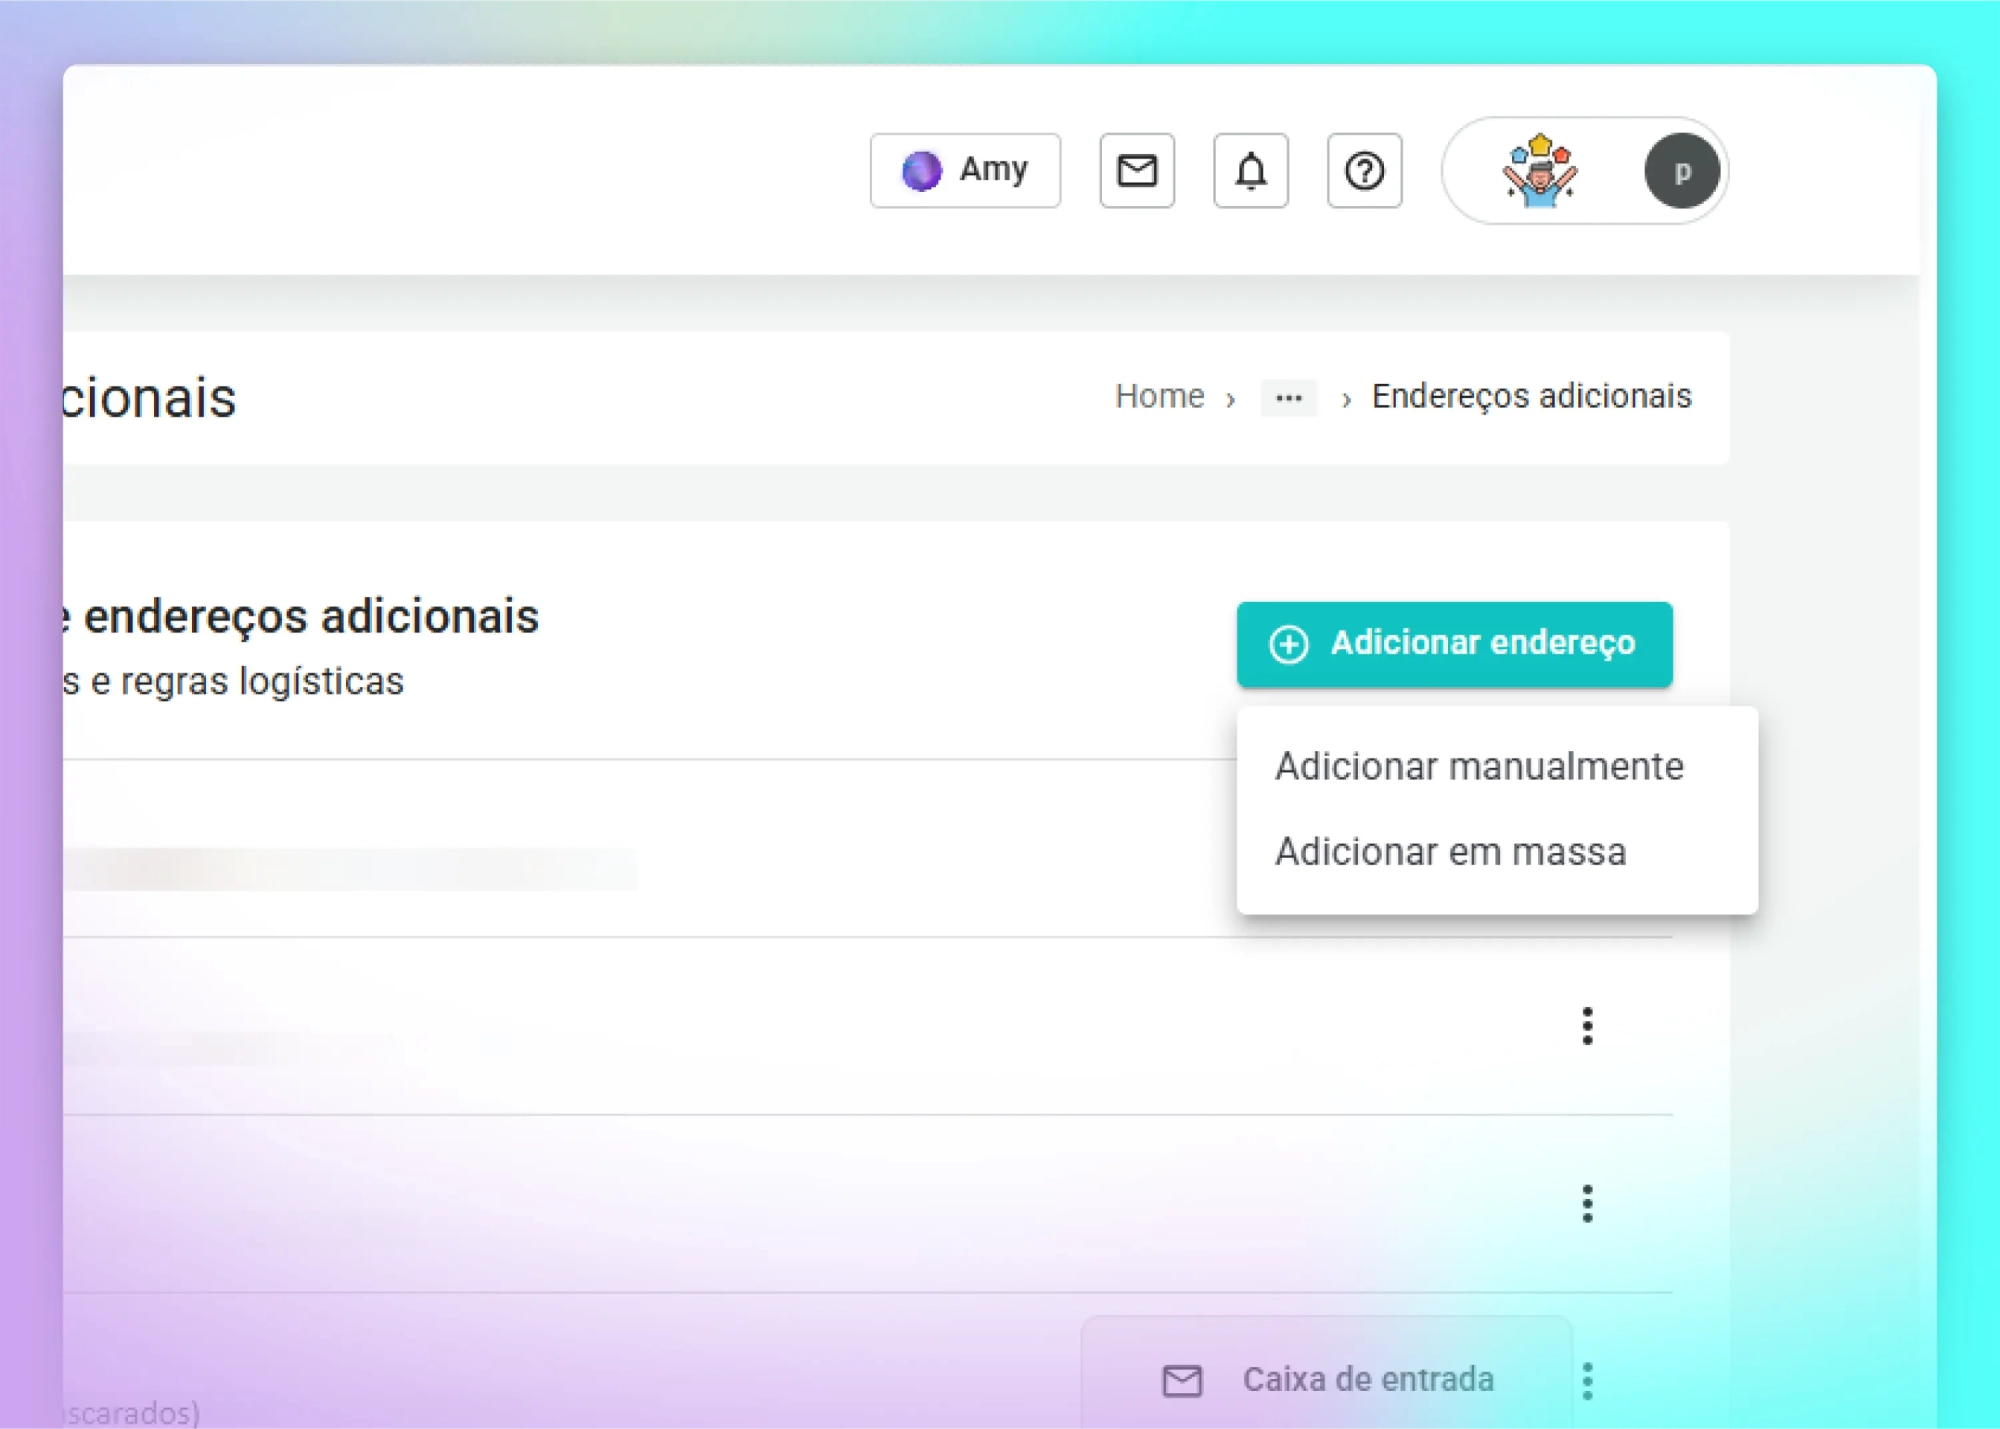Open the help question mark icon

tap(1364, 170)
